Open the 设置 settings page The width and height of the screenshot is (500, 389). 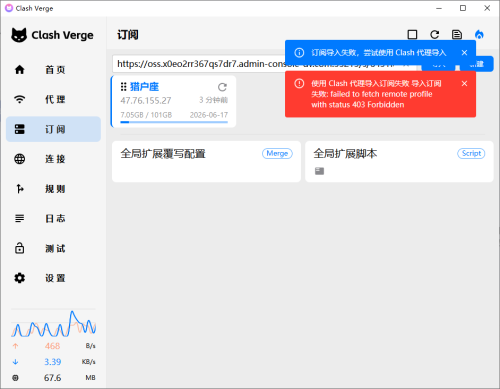[53, 278]
